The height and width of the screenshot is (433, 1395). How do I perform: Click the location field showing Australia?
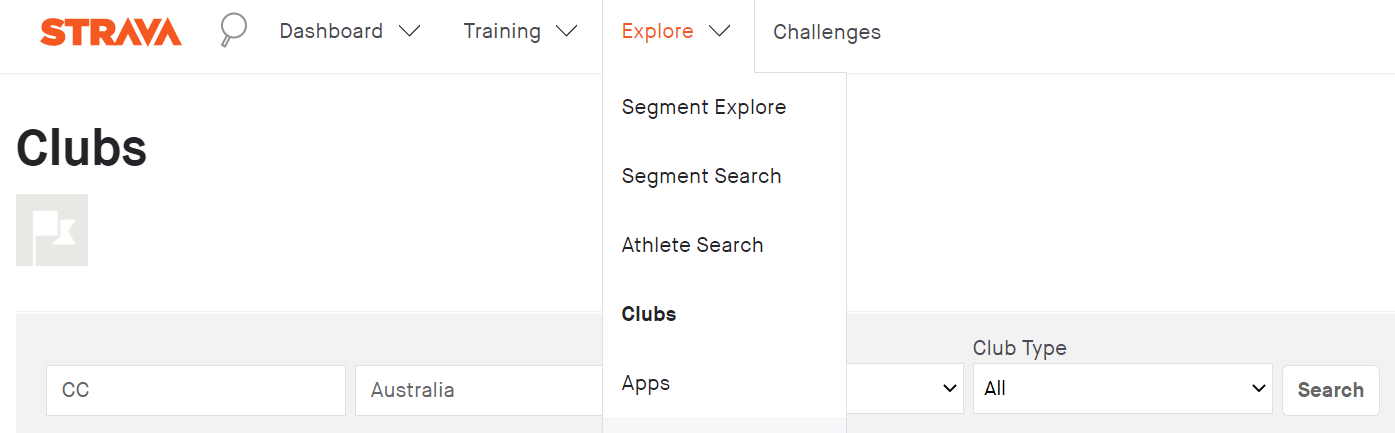pyautogui.click(x=479, y=390)
